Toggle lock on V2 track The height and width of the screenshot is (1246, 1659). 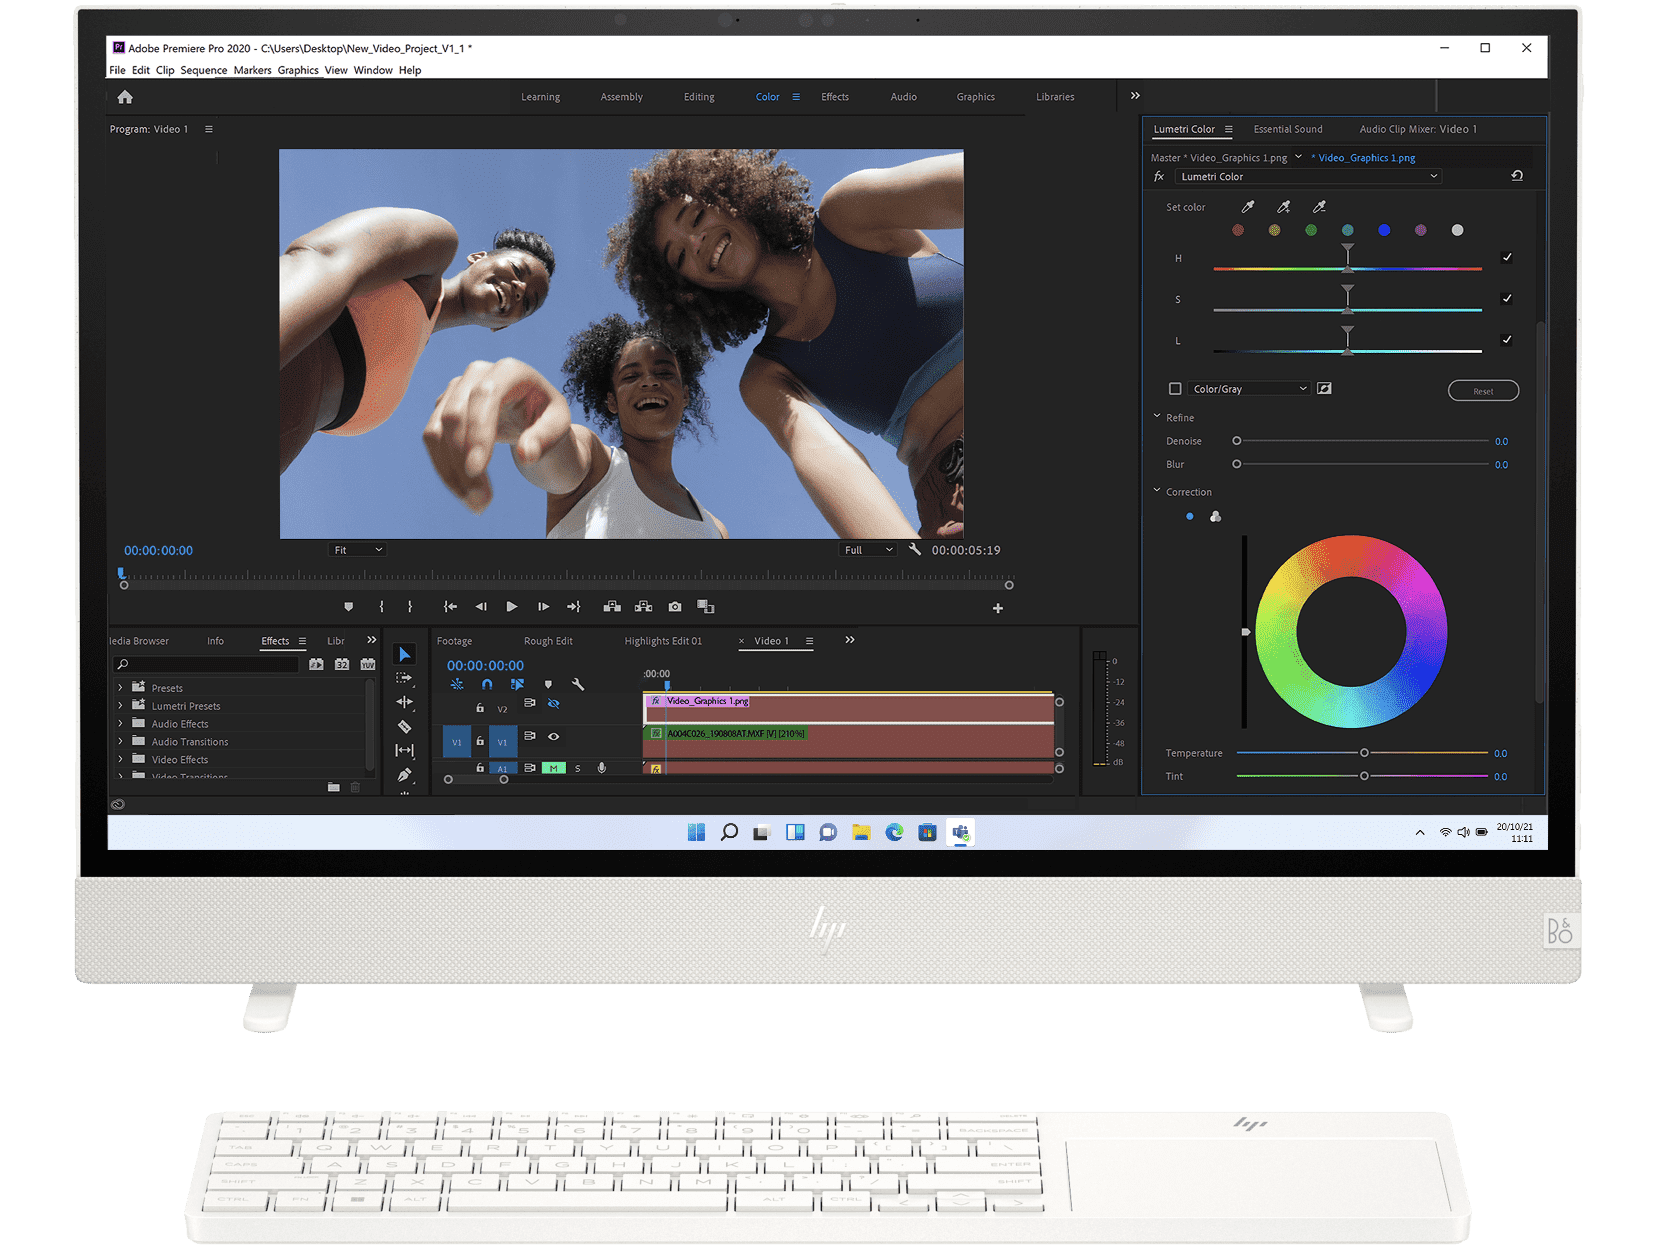480,708
